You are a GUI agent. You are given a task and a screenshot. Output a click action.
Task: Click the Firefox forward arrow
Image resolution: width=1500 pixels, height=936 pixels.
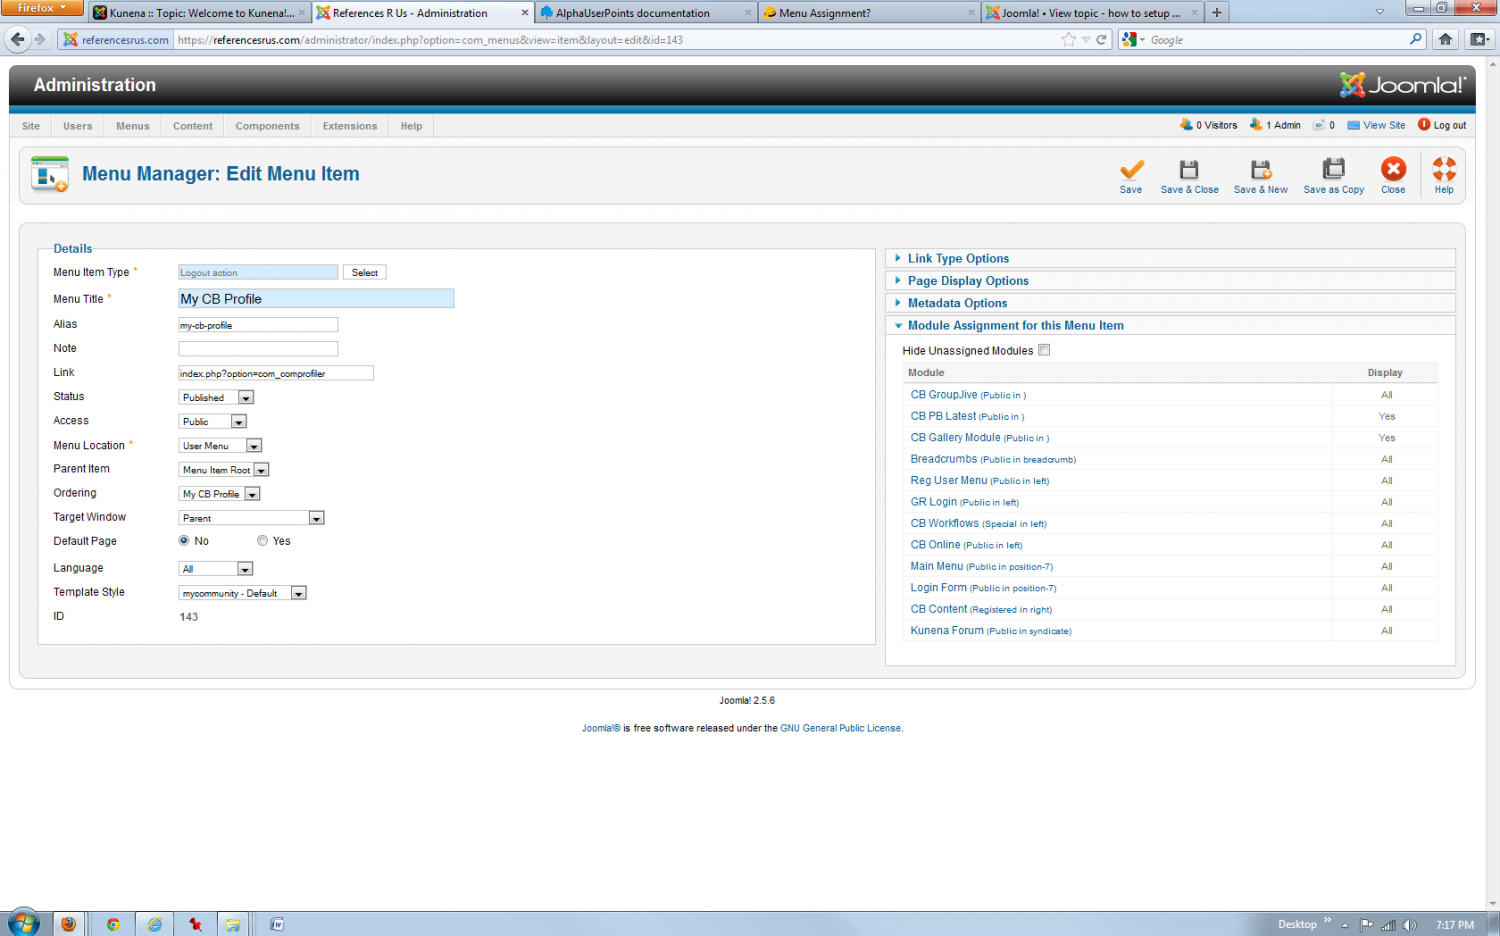(40, 39)
